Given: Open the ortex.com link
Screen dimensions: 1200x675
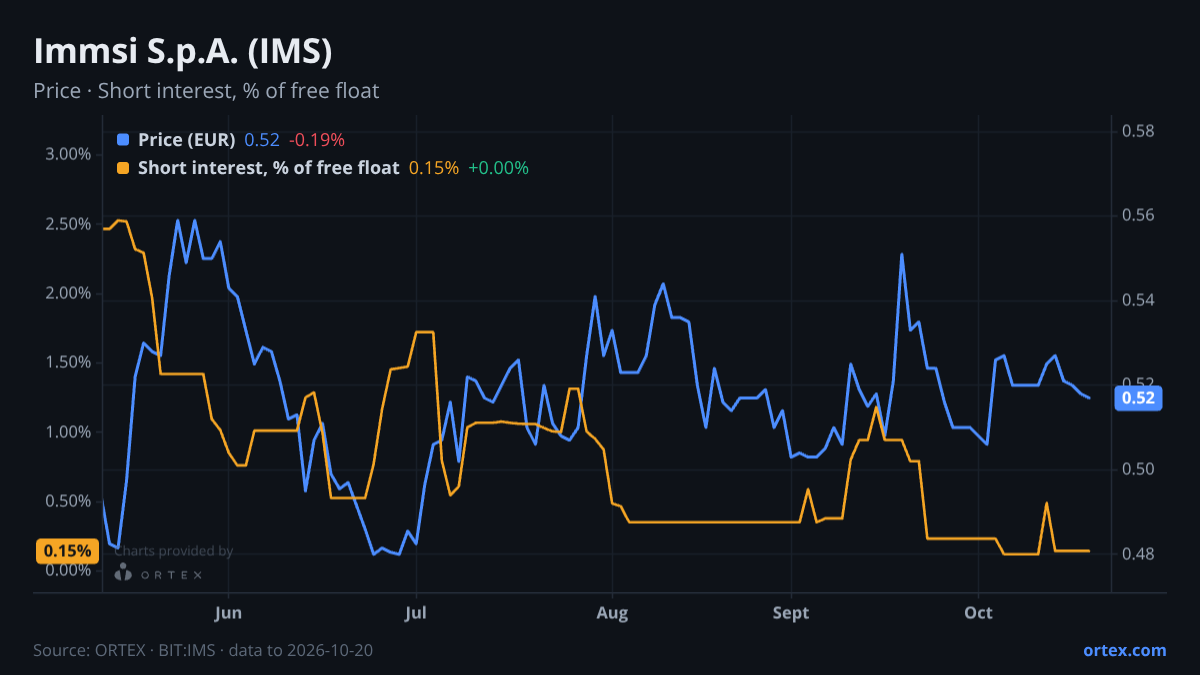Looking at the screenshot, I should coord(1125,650).
